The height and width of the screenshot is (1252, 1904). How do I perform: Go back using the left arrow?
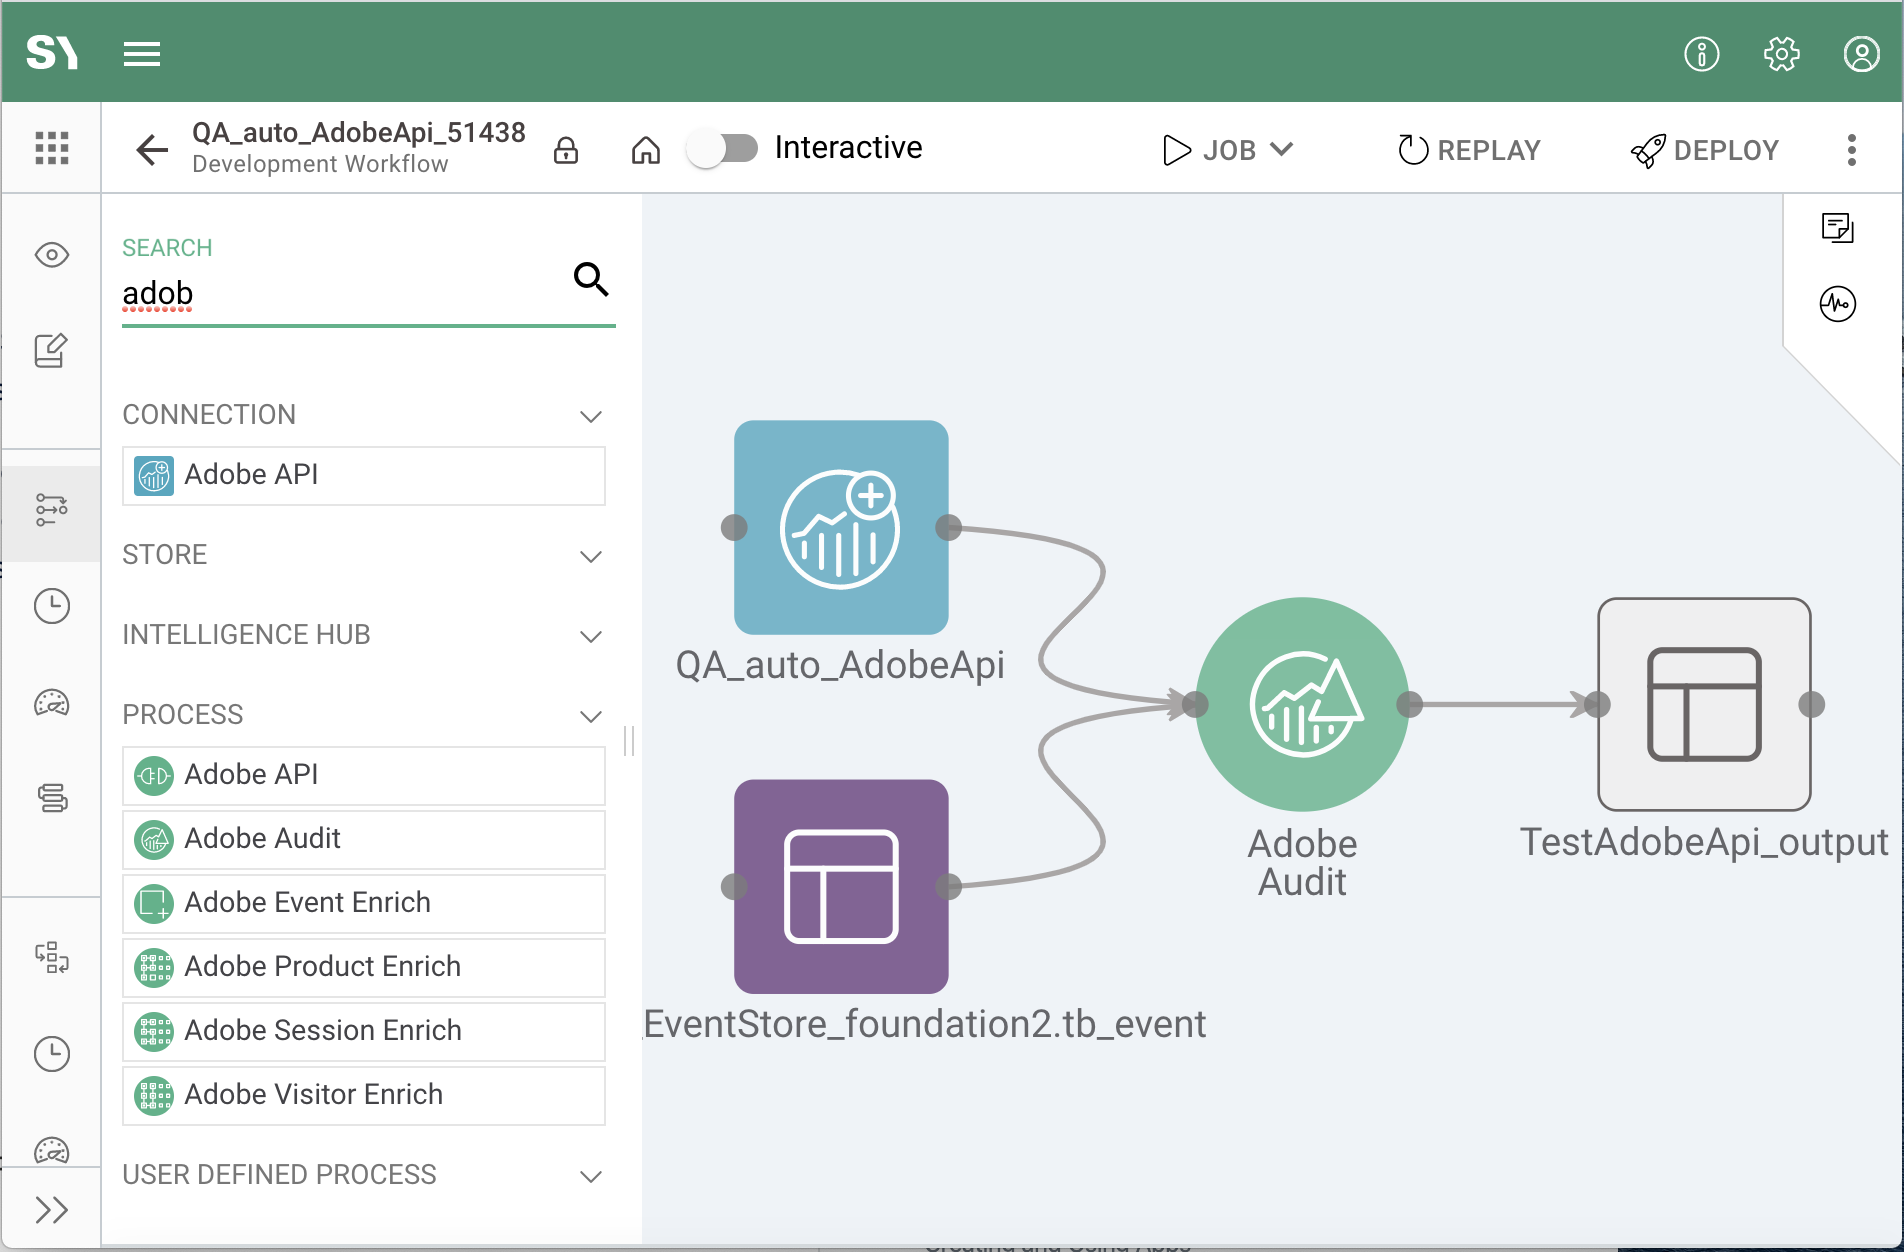click(152, 150)
